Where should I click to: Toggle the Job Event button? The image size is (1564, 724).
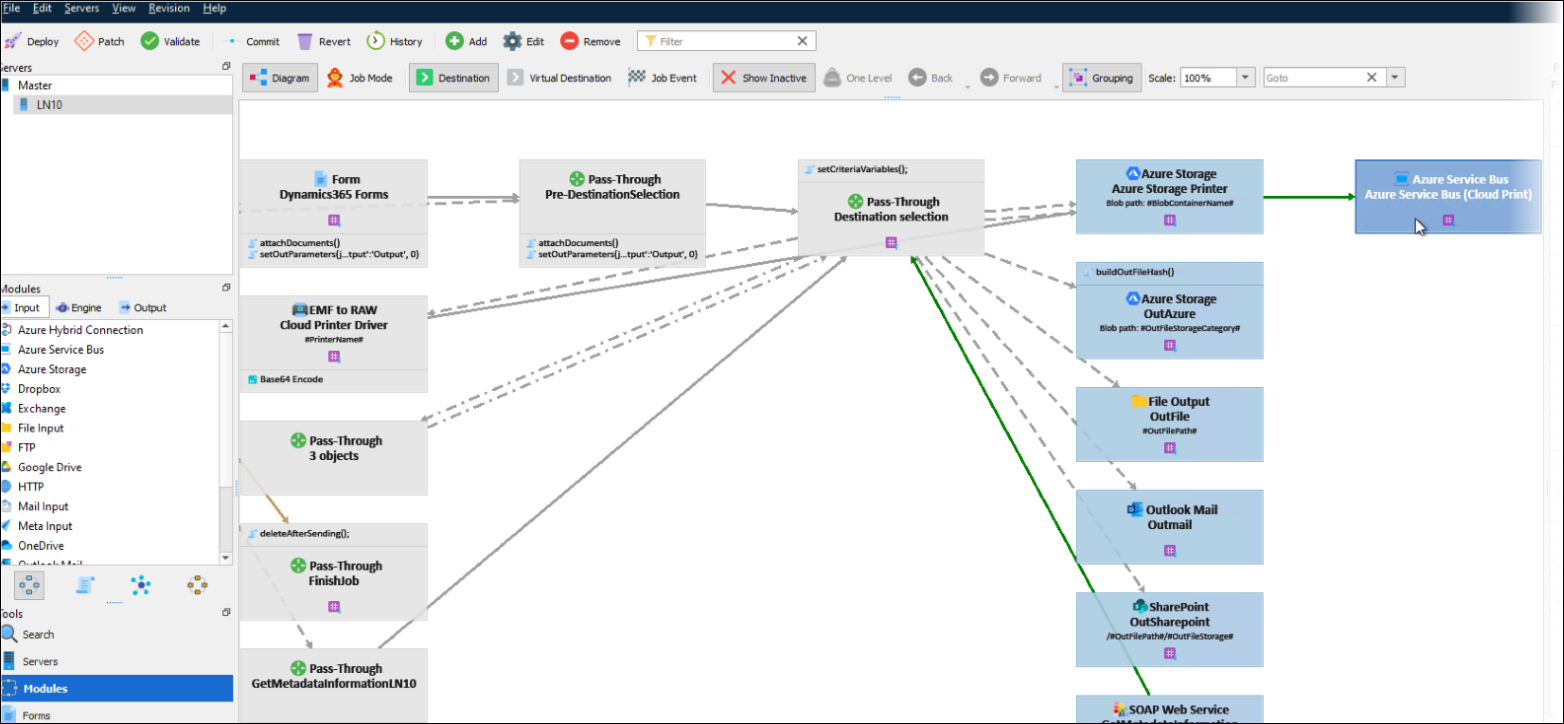click(662, 78)
